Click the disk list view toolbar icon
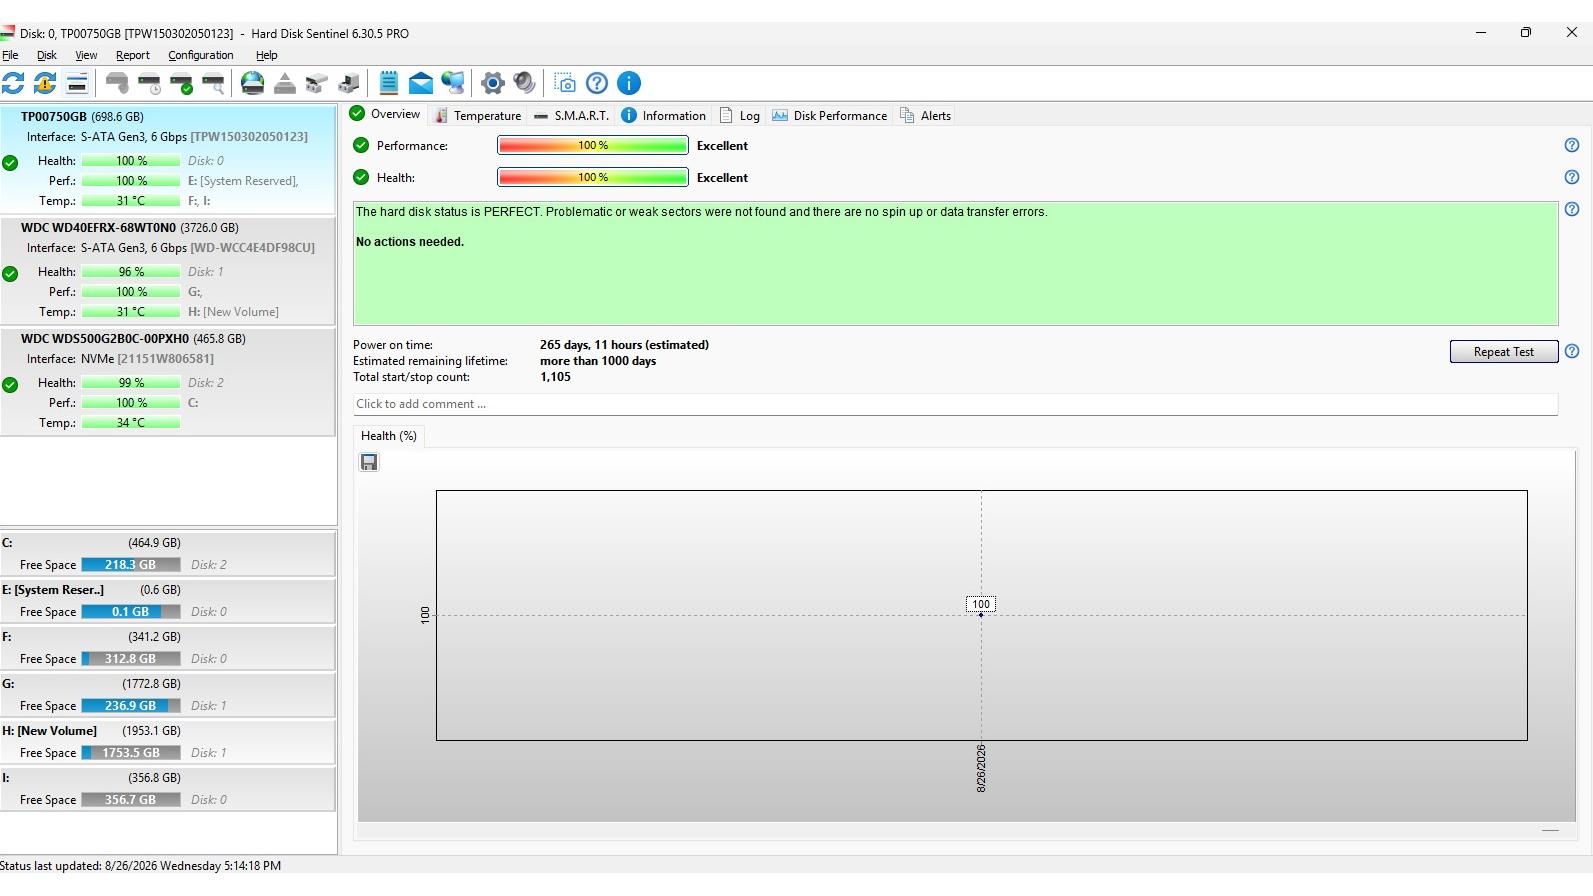Viewport: 1593px width, 896px height. click(x=77, y=83)
